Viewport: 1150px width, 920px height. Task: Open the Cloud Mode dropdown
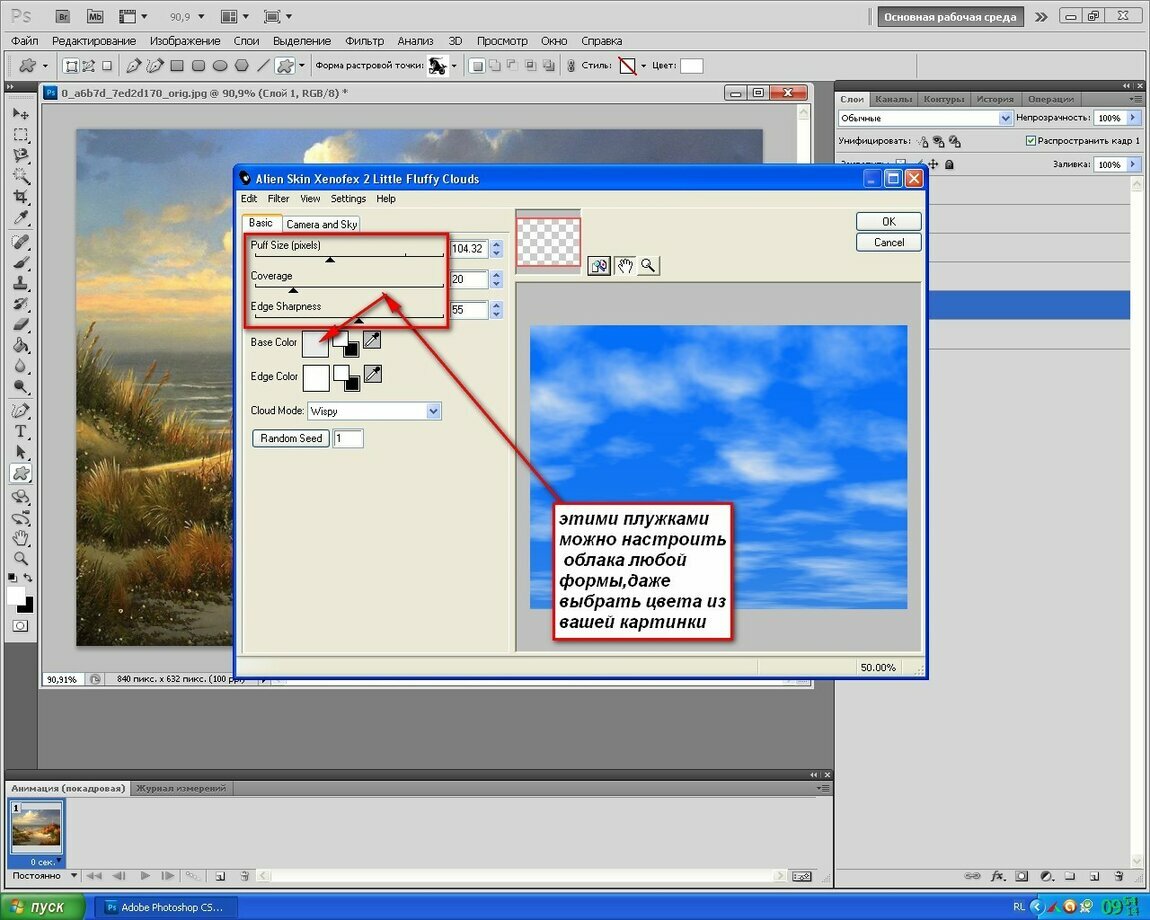[x=374, y=411]
